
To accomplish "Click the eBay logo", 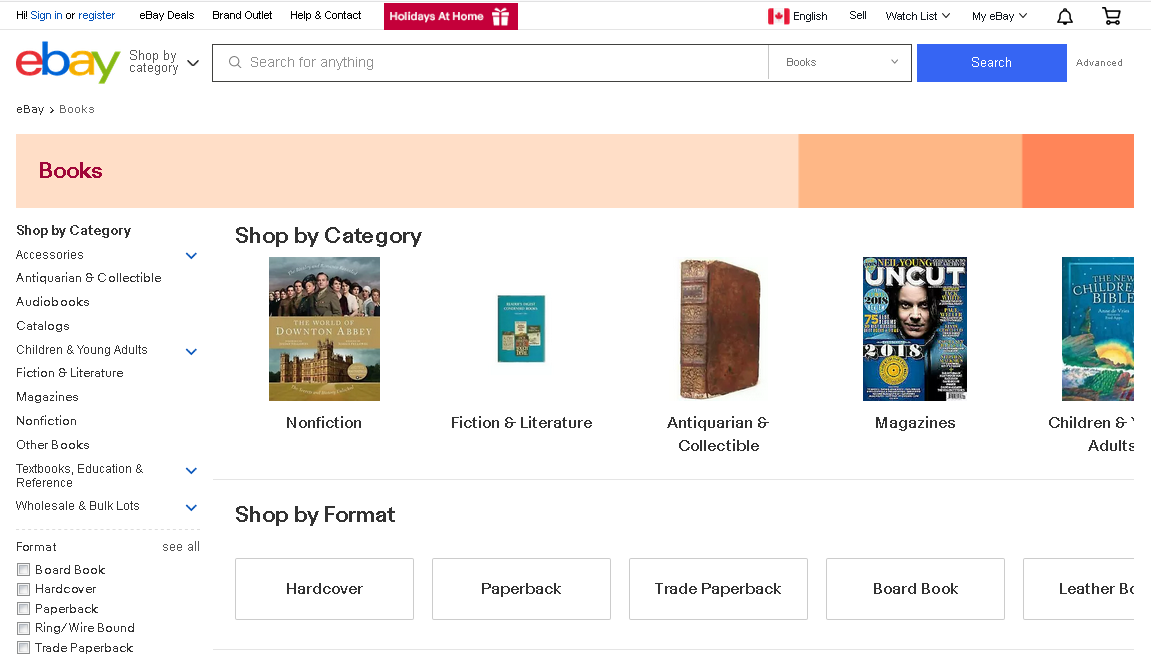I will click(x=67, y=62).
